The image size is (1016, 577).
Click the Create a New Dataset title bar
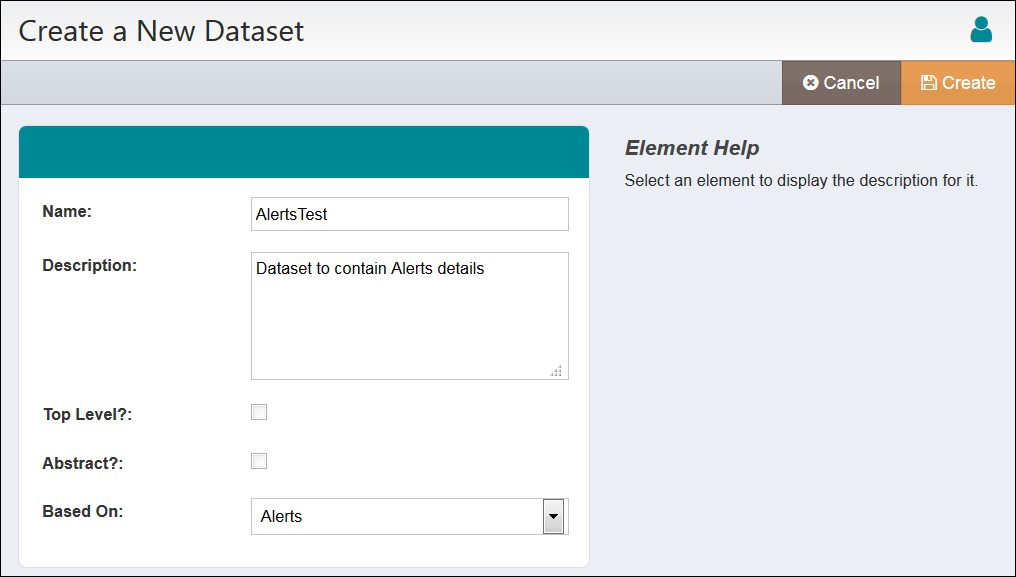(161, 31)
